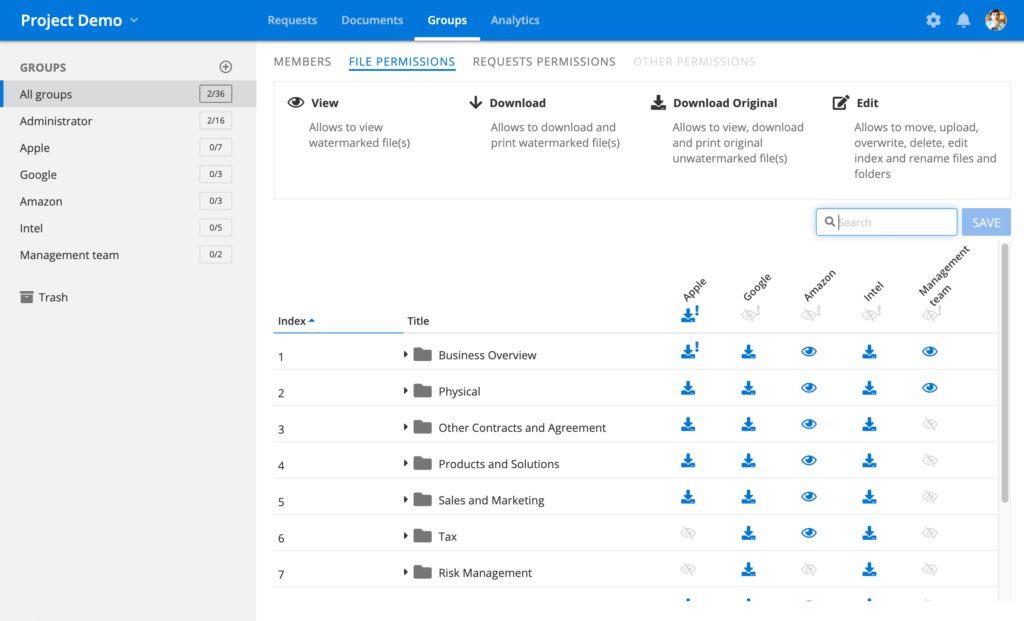Select the Intel group in sidebar
The height and width of the screenshot is (621, 1024).
128,228
